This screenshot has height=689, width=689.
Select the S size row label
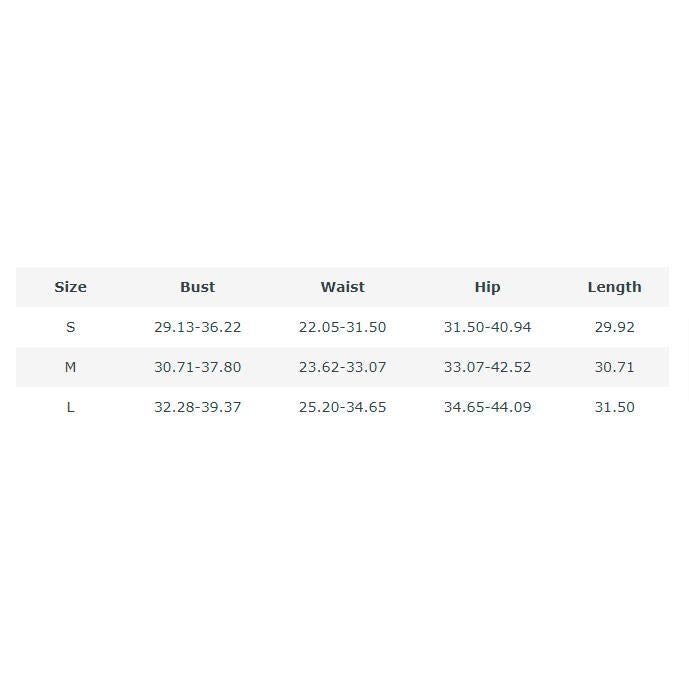coord(70,327)
